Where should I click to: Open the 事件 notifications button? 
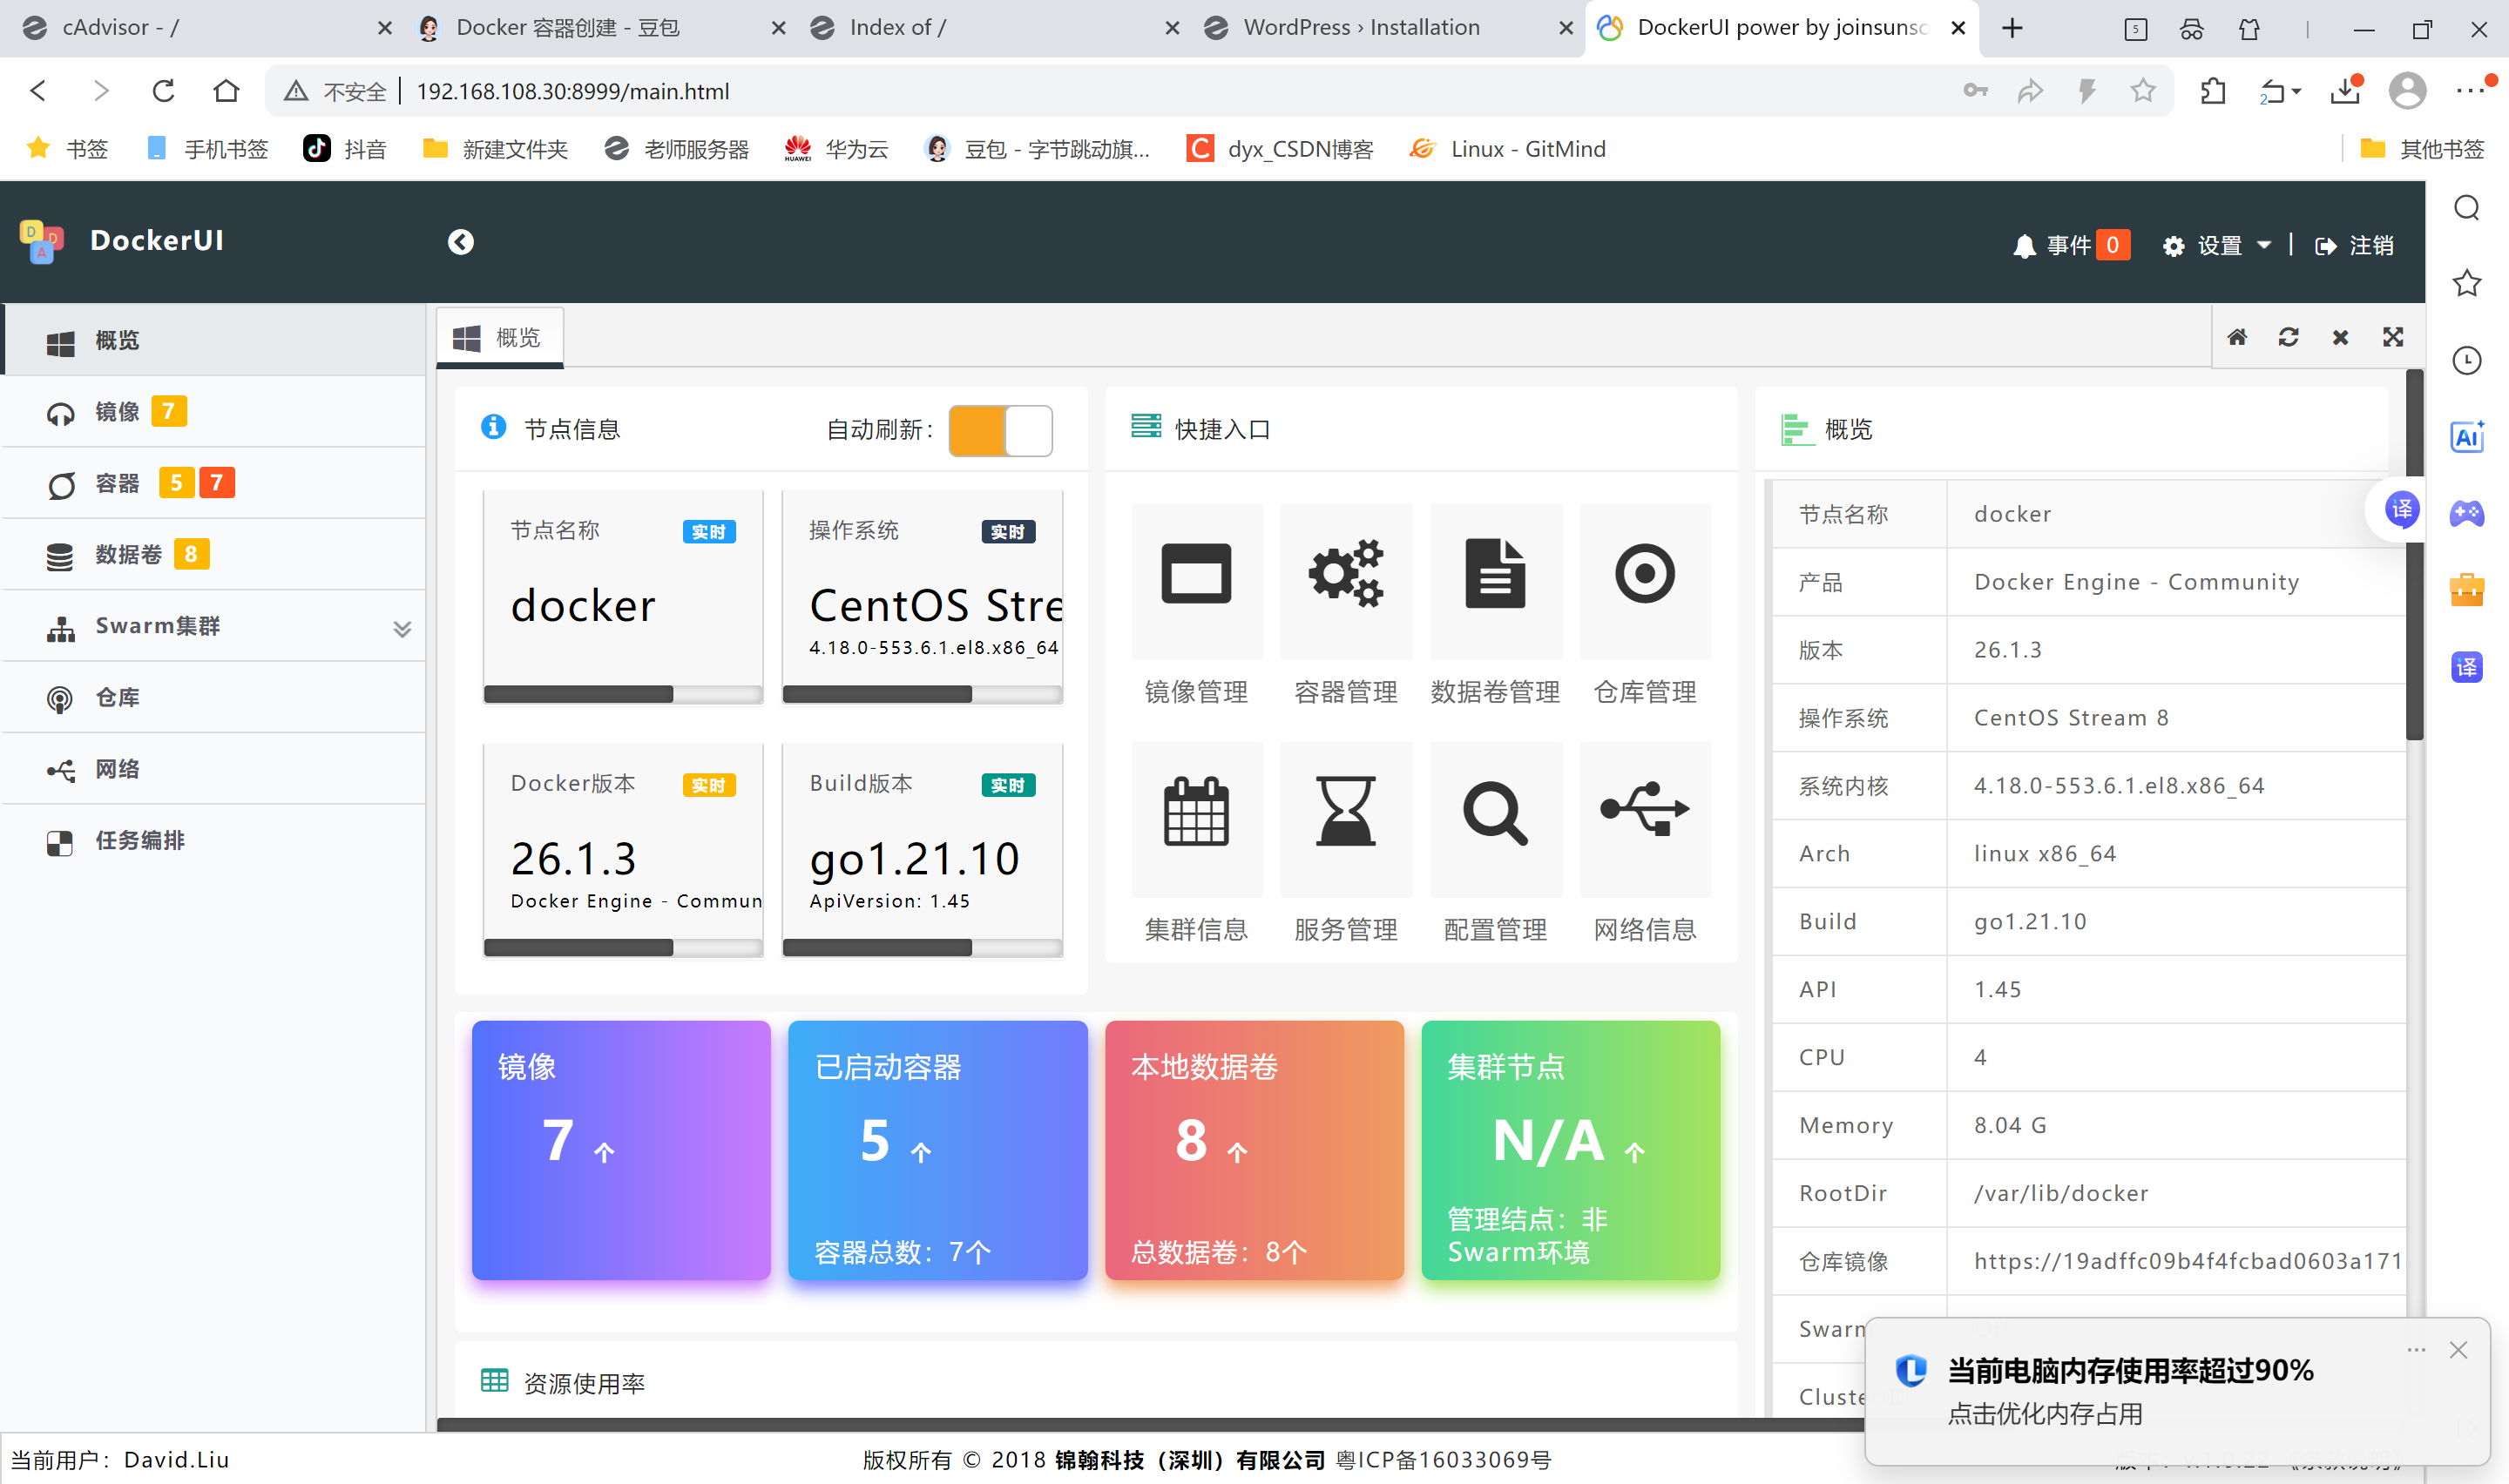pos(2070,246)
